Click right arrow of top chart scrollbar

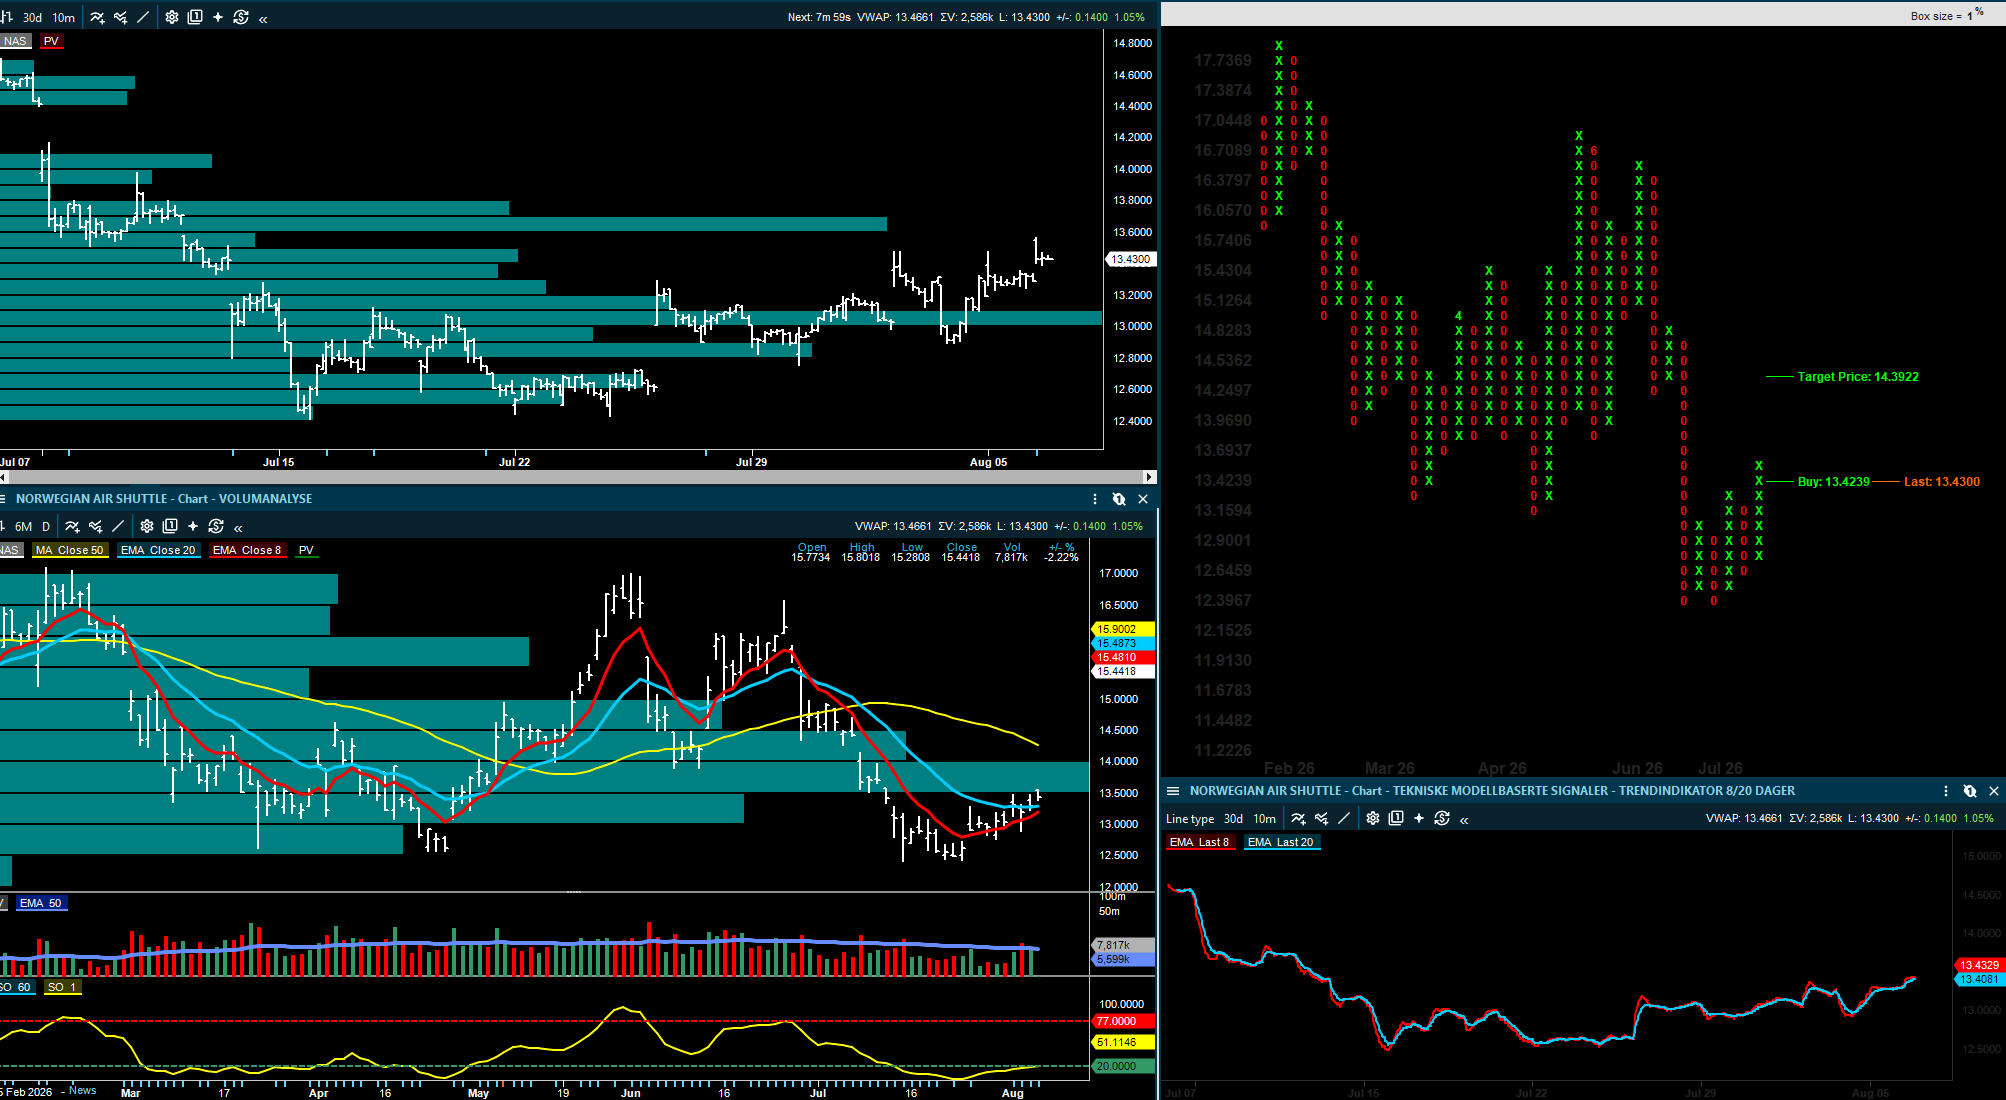pyautogui.click(x=1150, y=477)
